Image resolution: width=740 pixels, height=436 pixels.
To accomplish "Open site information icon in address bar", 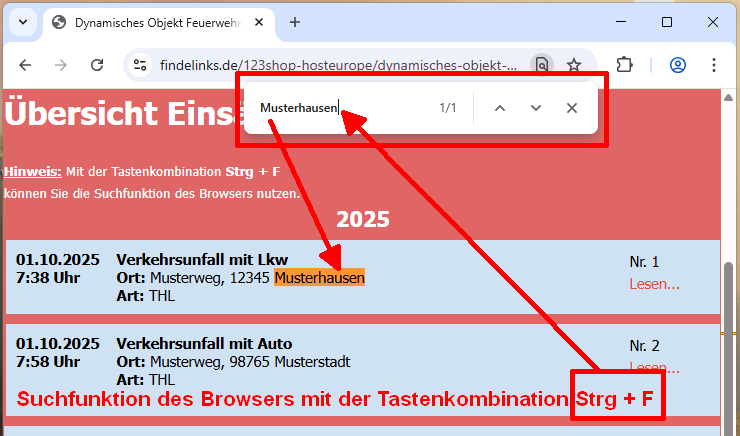I will pos(140,65).
